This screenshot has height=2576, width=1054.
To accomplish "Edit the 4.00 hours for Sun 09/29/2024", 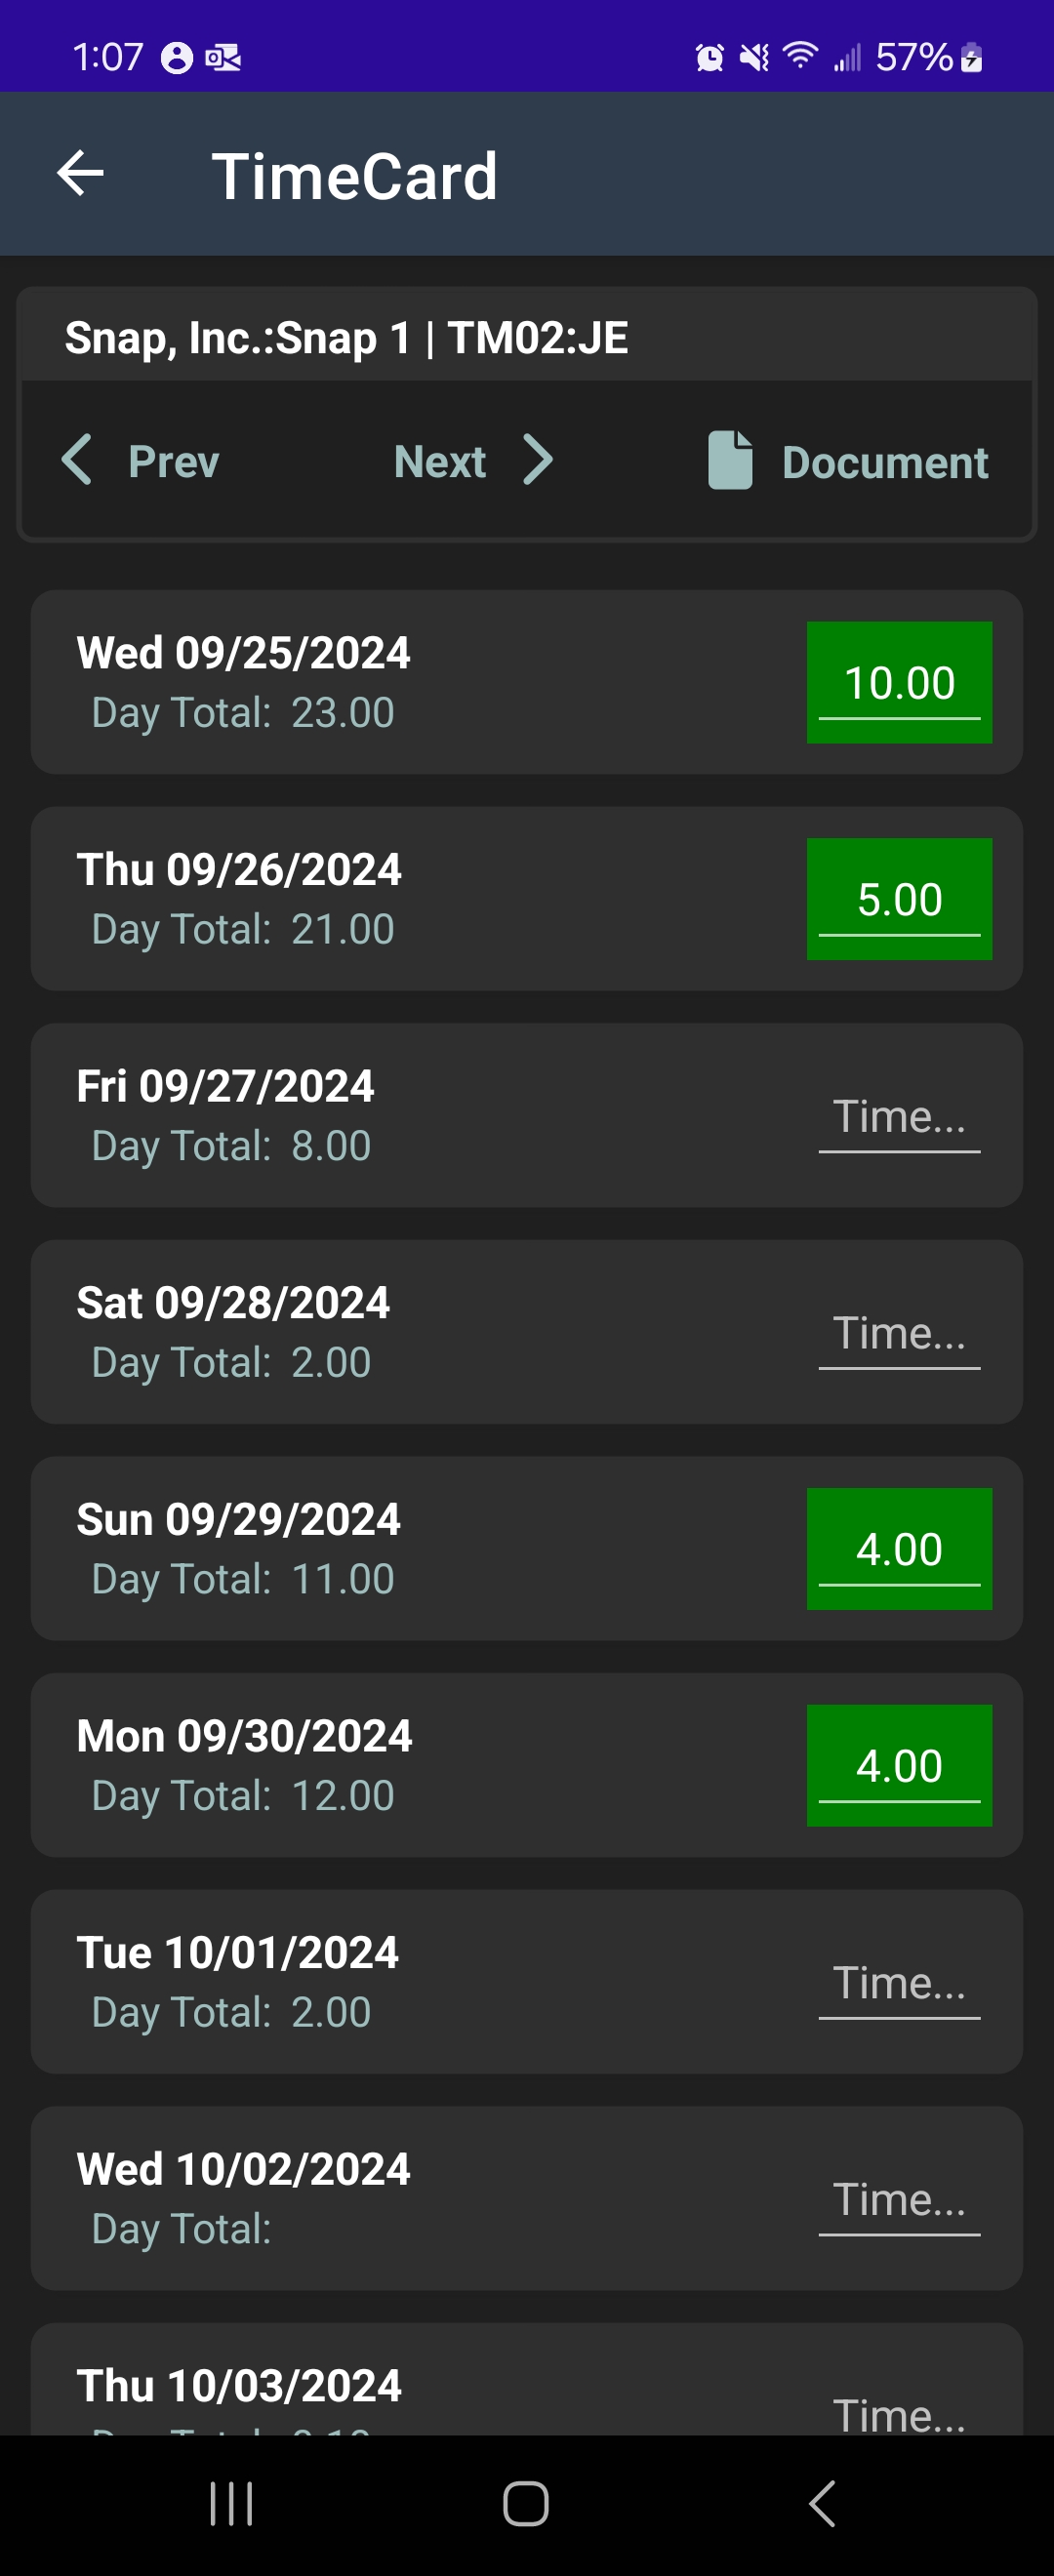I will [899, 1549].
